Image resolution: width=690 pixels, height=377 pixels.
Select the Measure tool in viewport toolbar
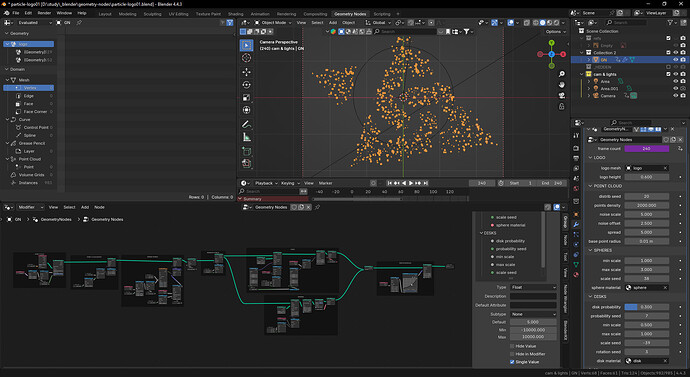pyautogui.click(x=246, y=137)
